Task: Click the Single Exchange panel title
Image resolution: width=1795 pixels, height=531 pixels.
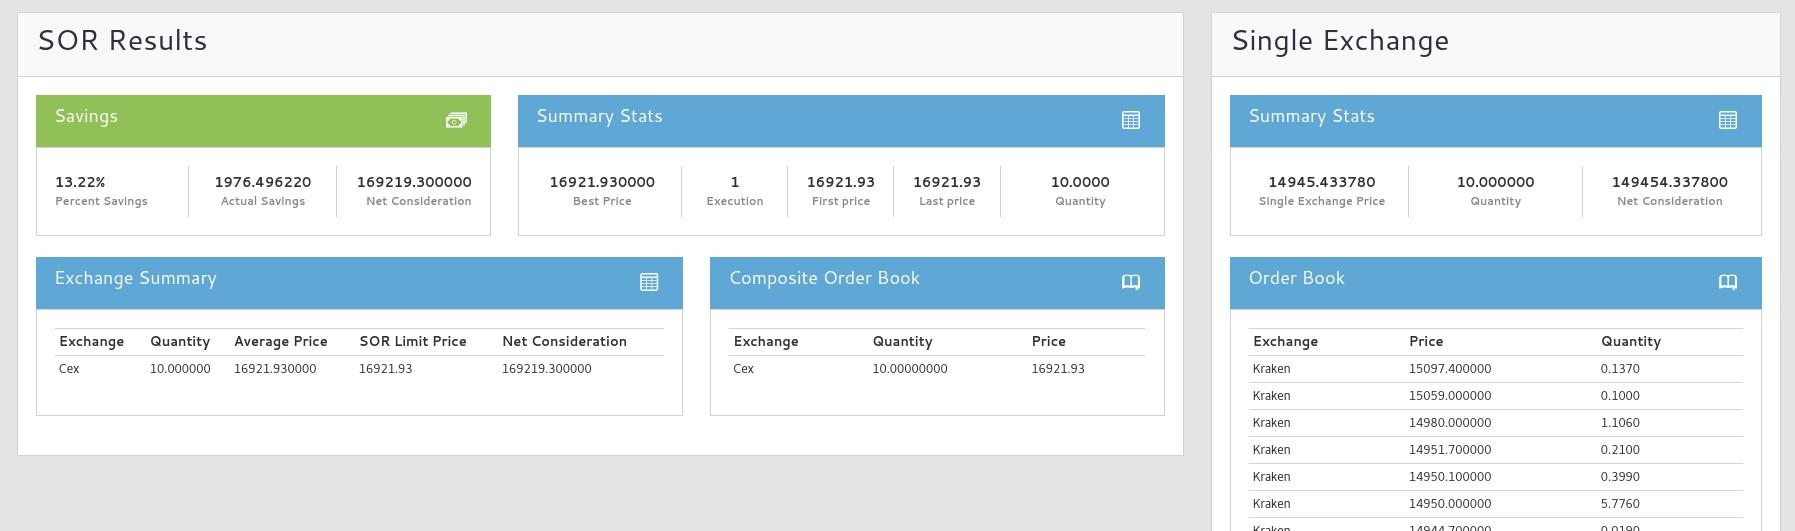Action: tap(1340, 41)
